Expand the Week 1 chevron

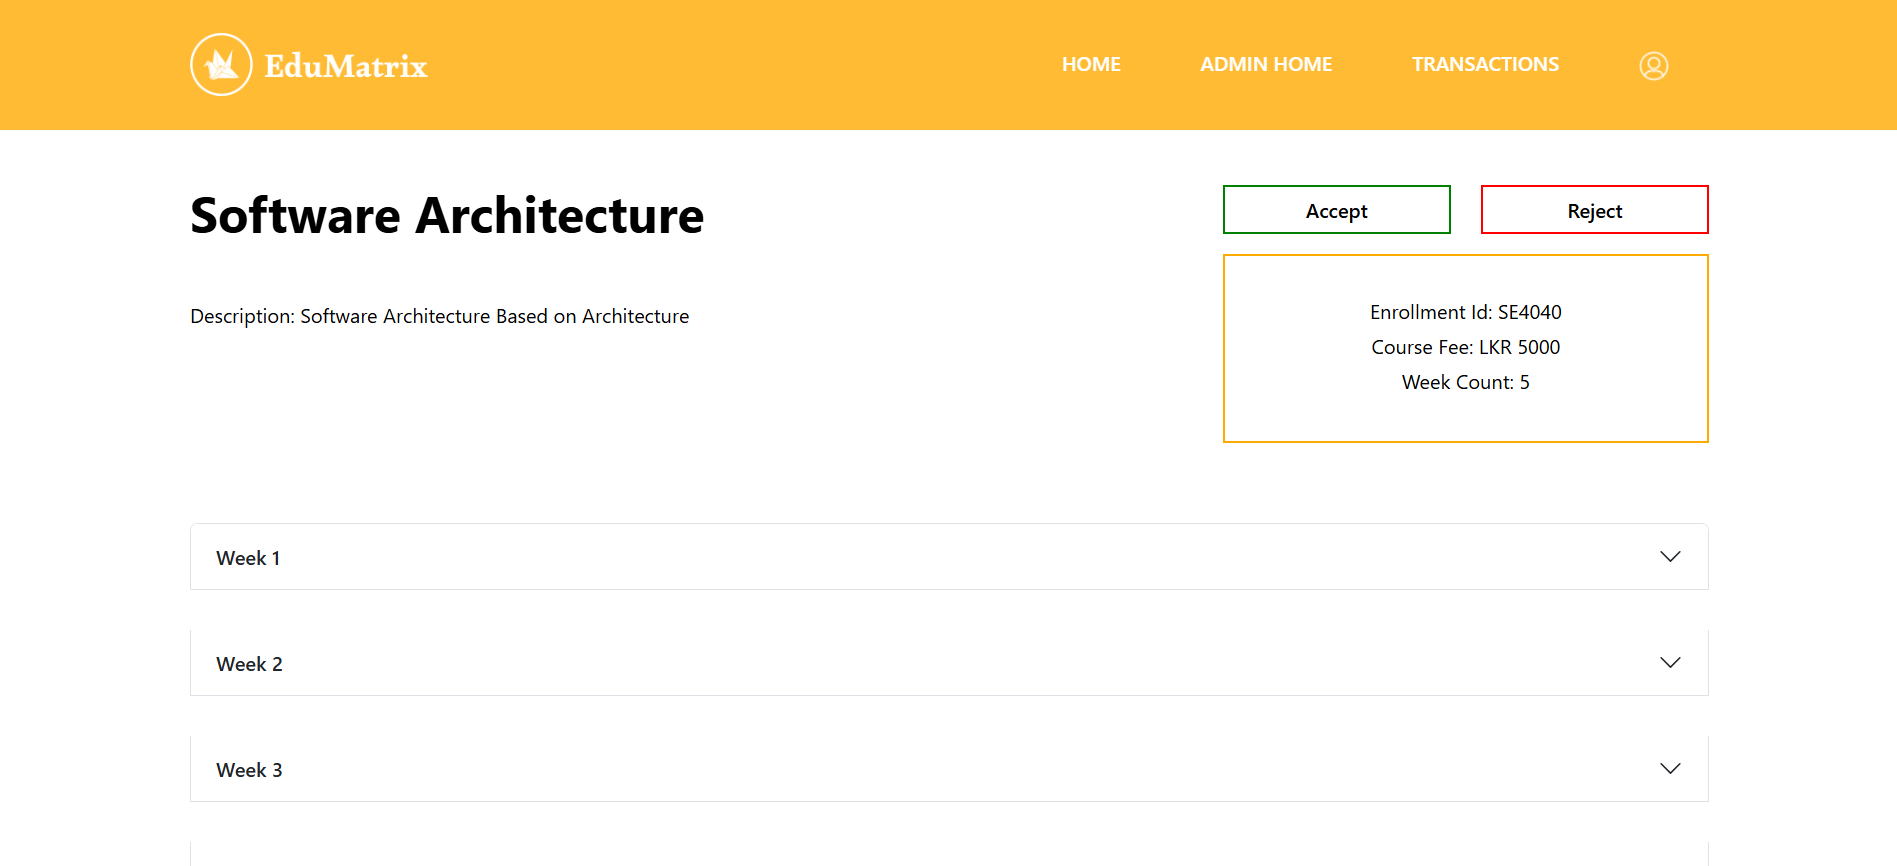[x=1670, y=557]
